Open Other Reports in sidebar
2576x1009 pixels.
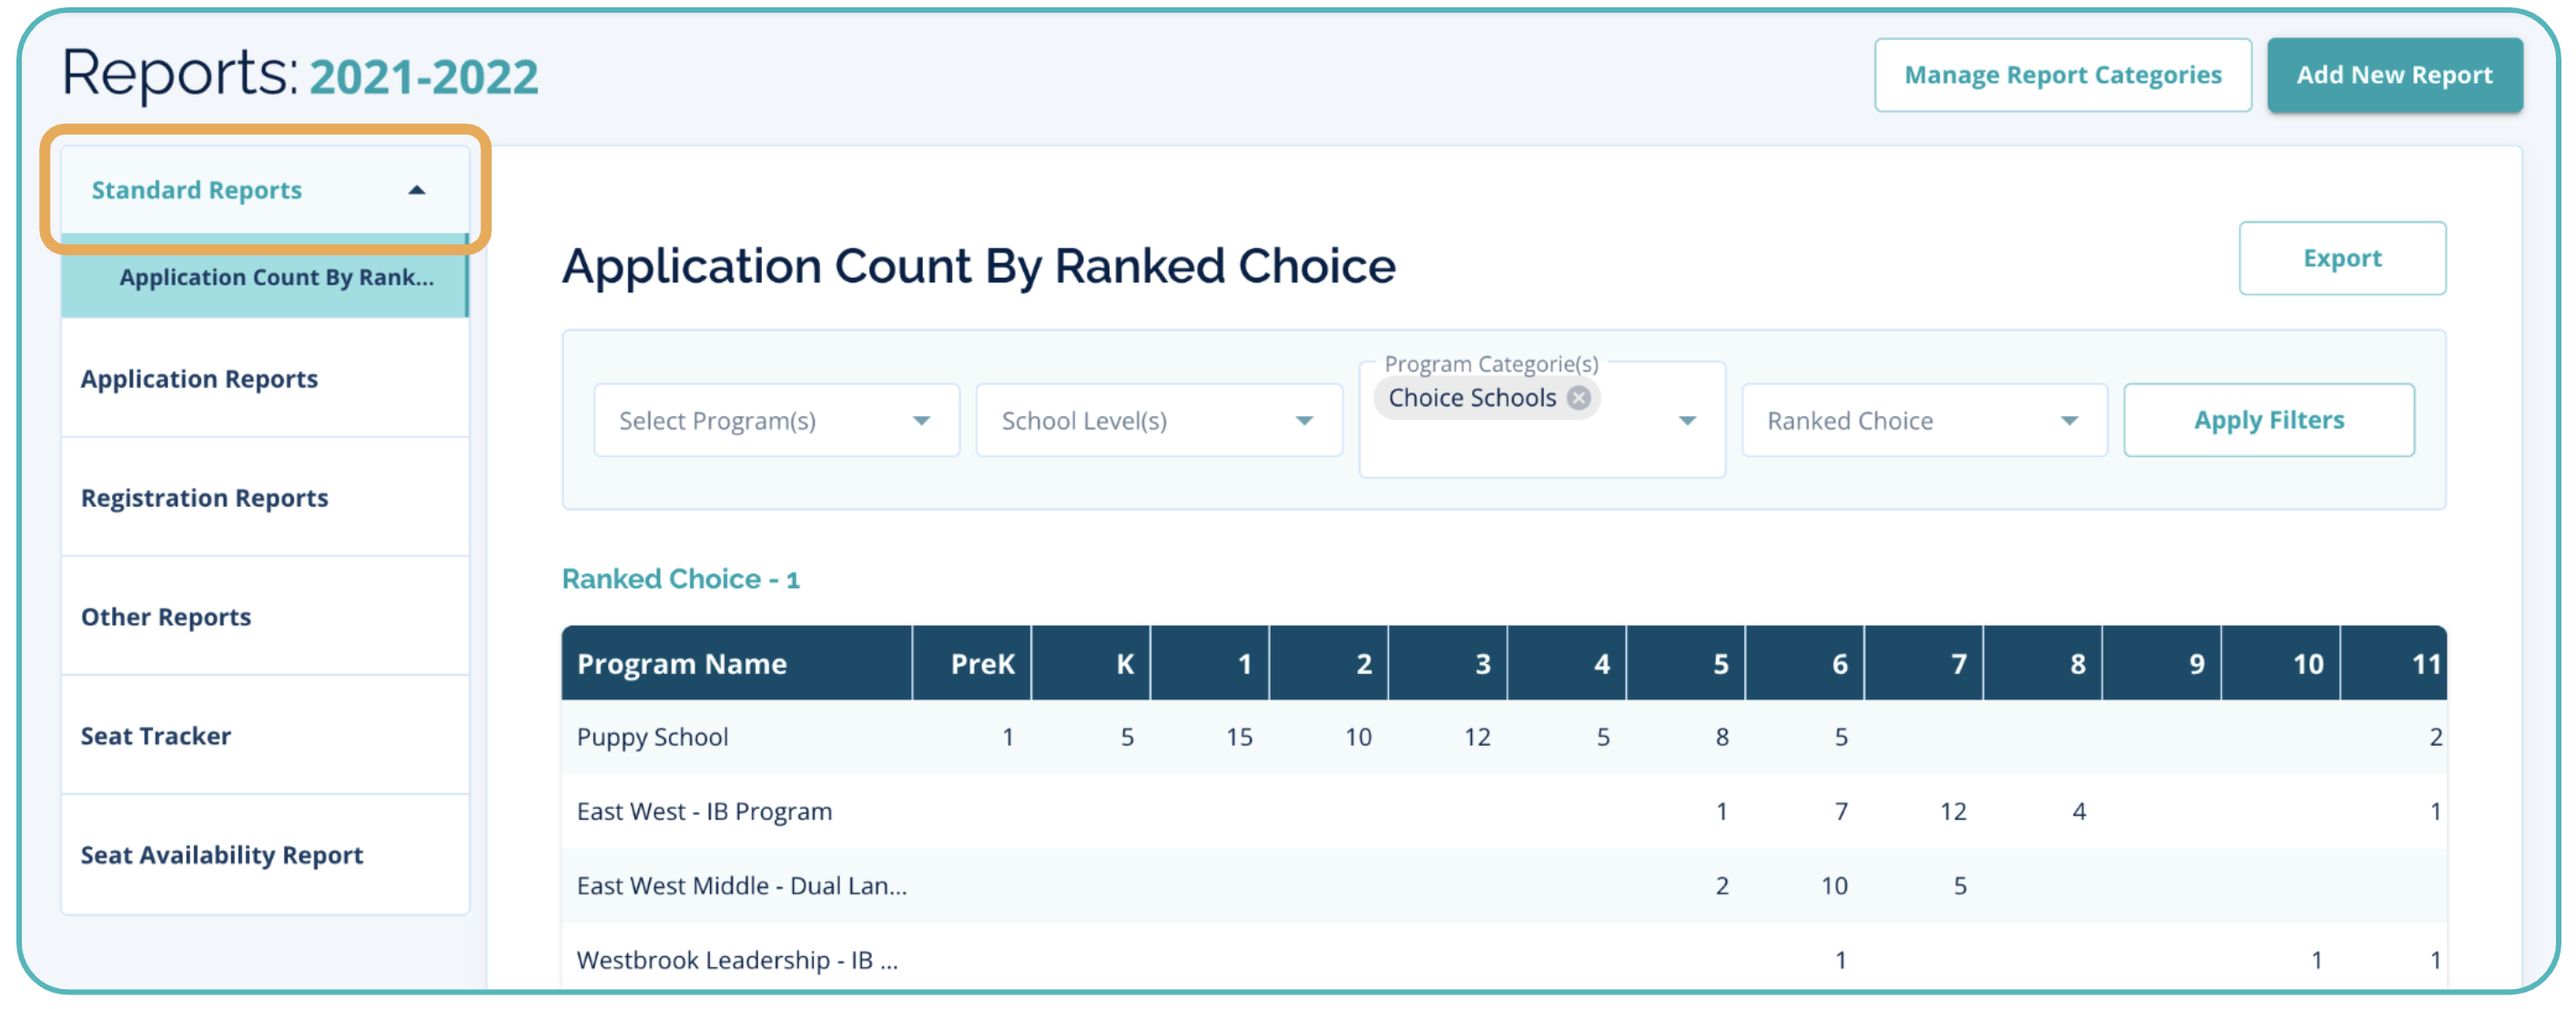(166, 617)
